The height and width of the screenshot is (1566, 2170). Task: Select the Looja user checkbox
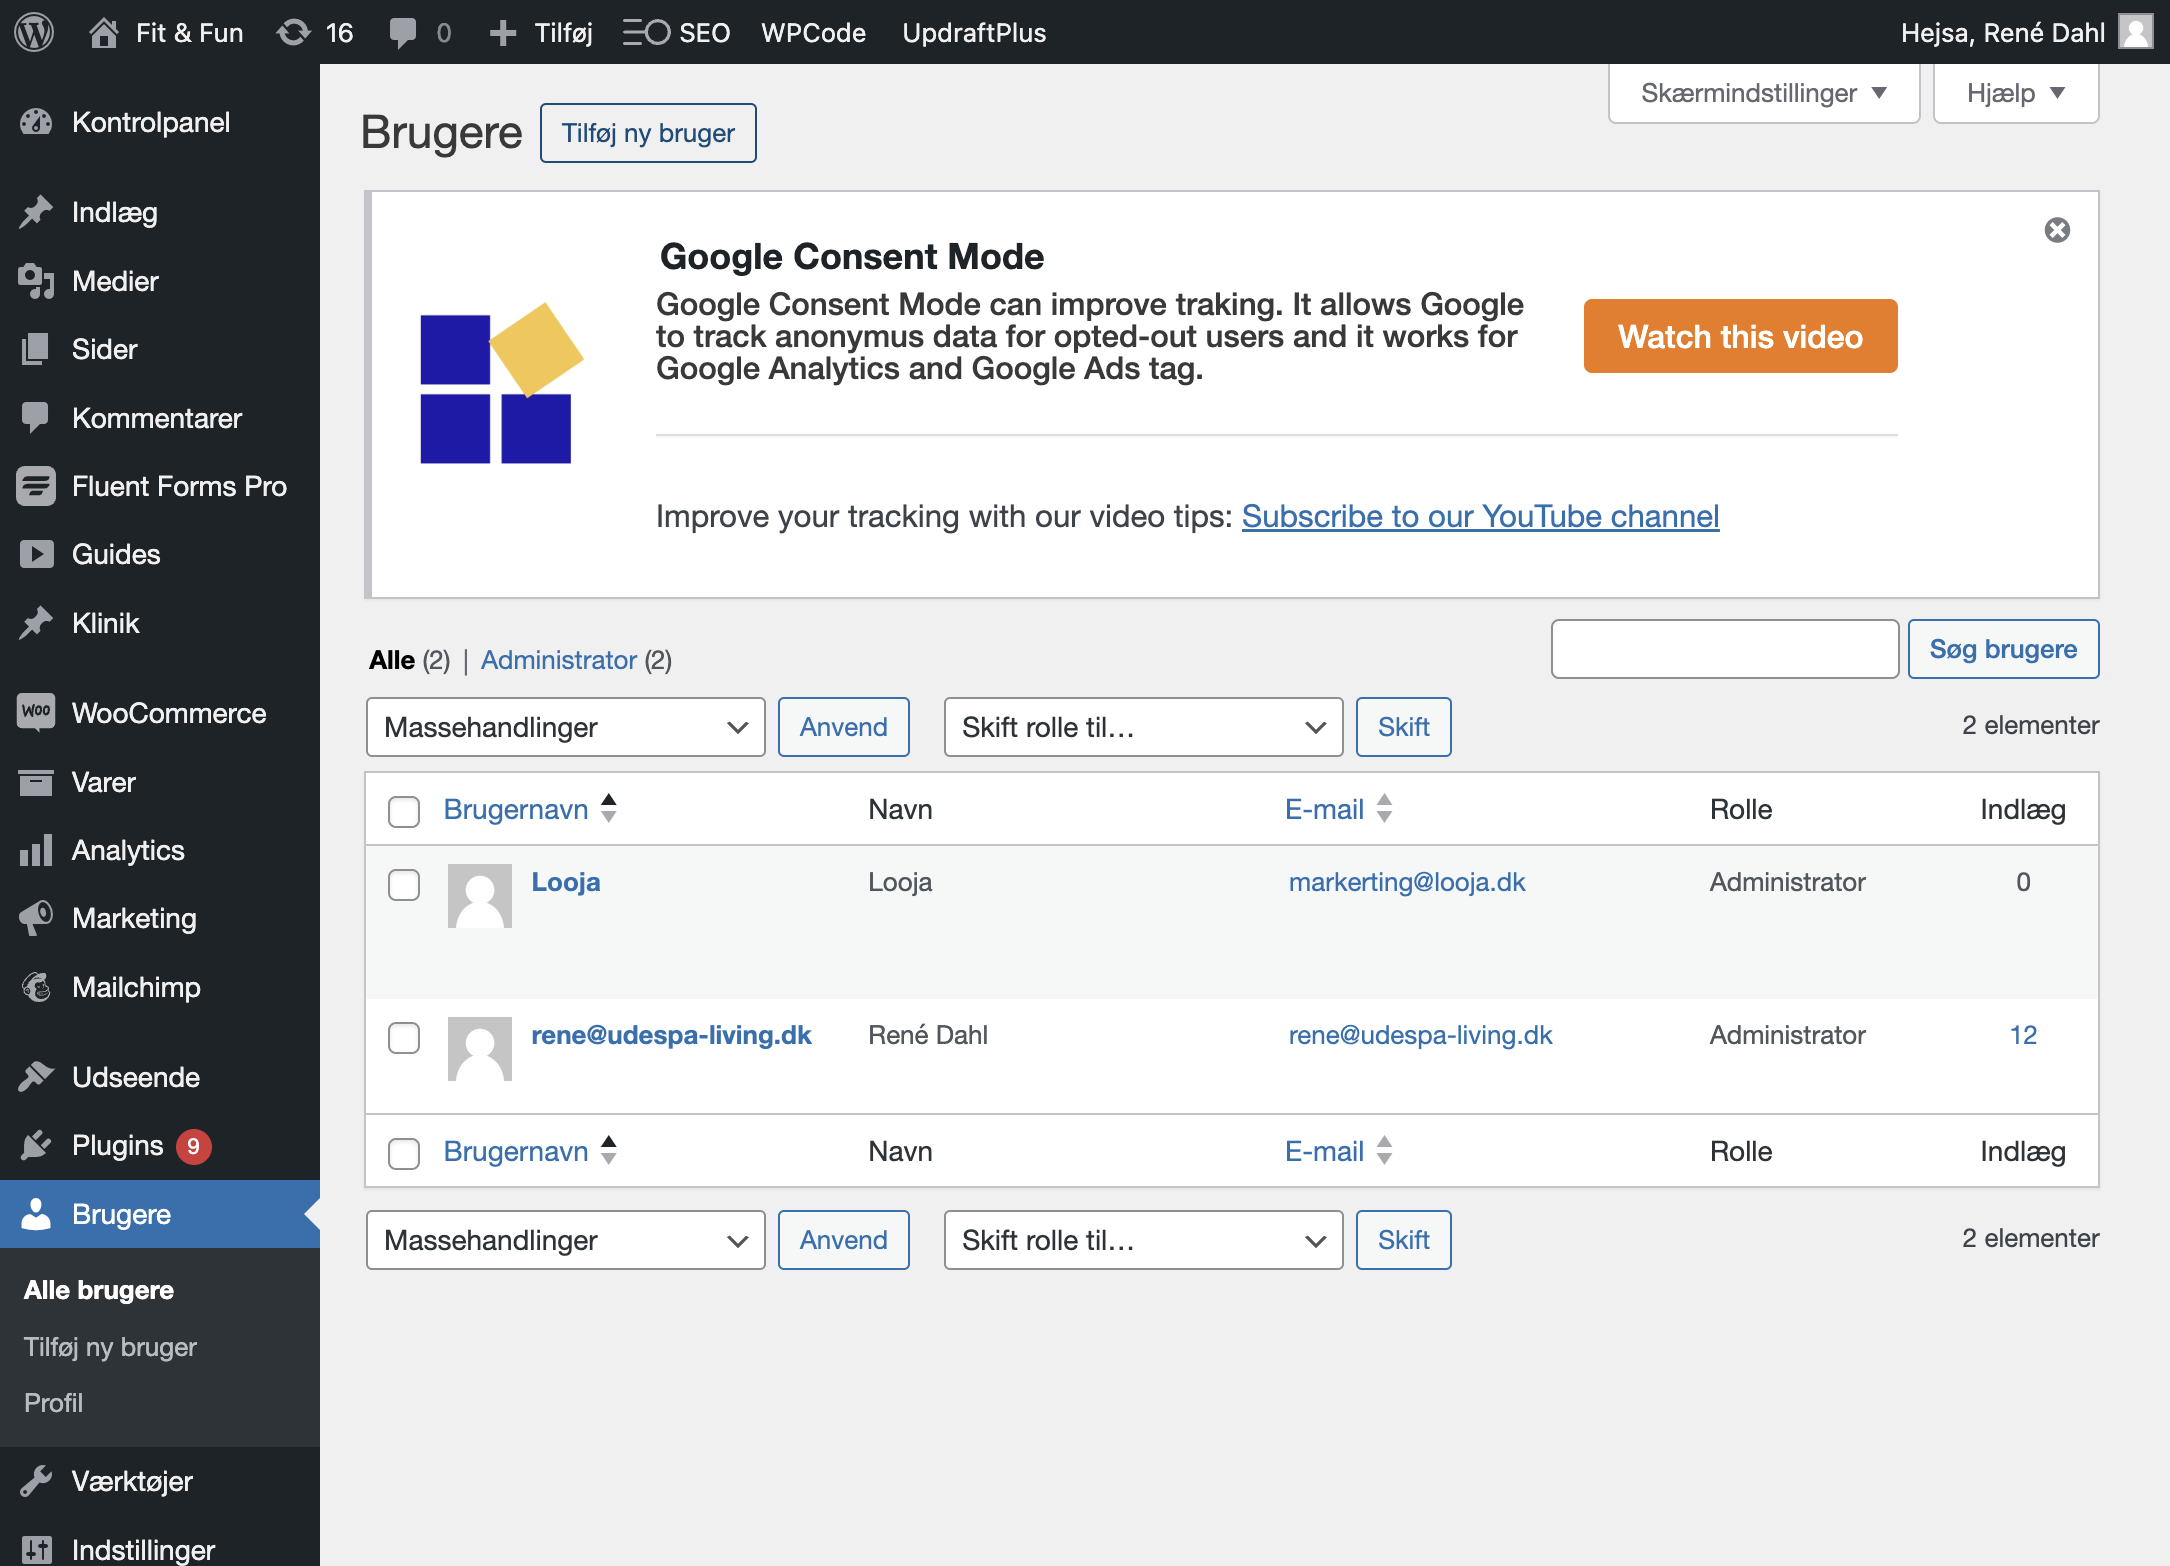[404, 884]
